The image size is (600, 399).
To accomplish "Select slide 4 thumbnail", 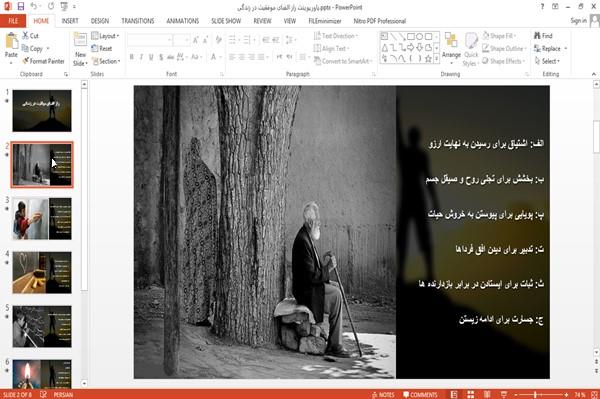I will [x=42, y=272].
